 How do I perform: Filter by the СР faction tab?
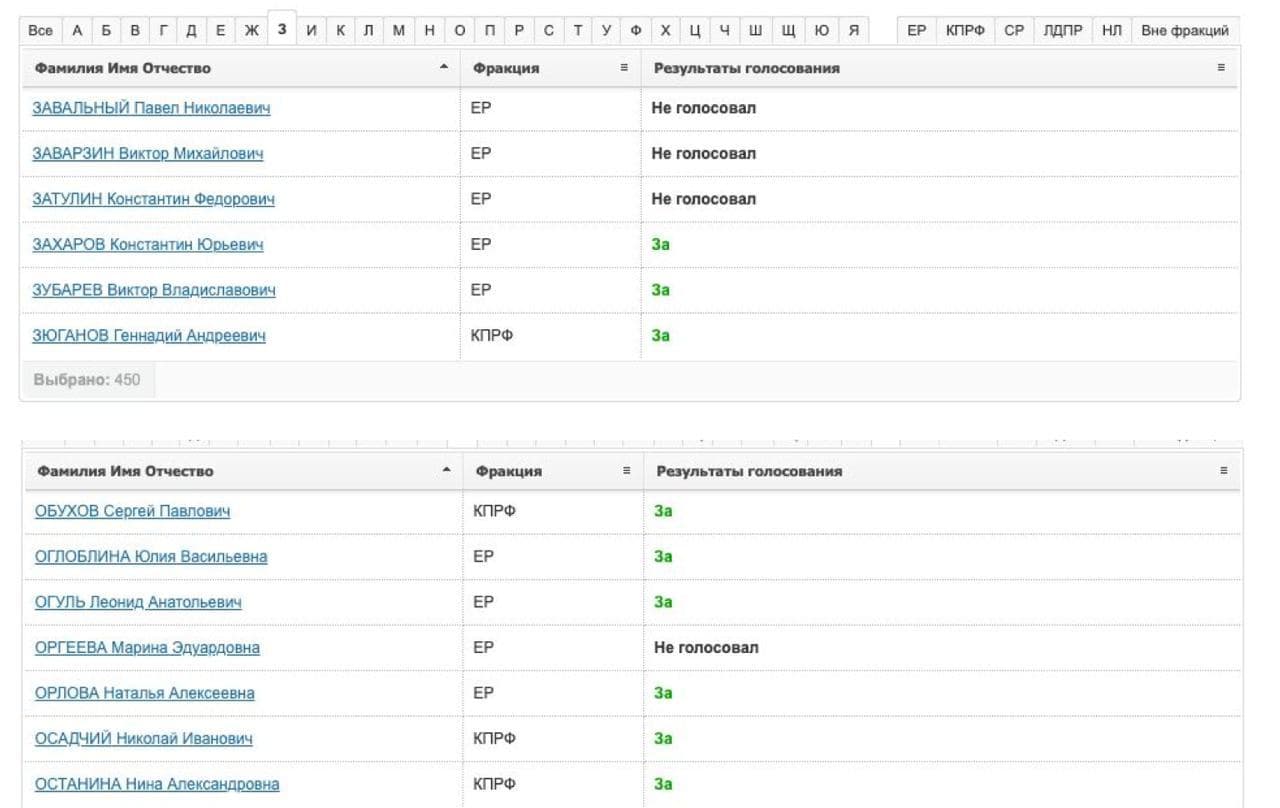[1014, 31]
